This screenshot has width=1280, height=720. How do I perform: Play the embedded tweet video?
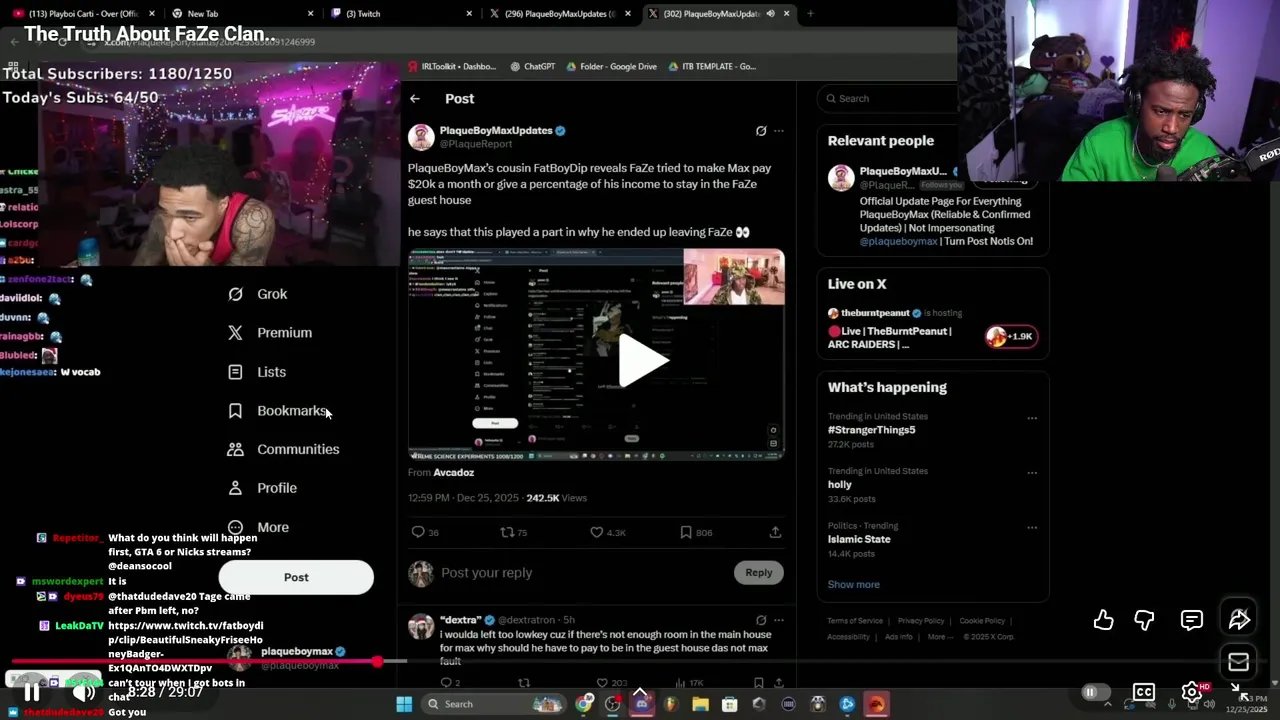click(x=641, y=360)
